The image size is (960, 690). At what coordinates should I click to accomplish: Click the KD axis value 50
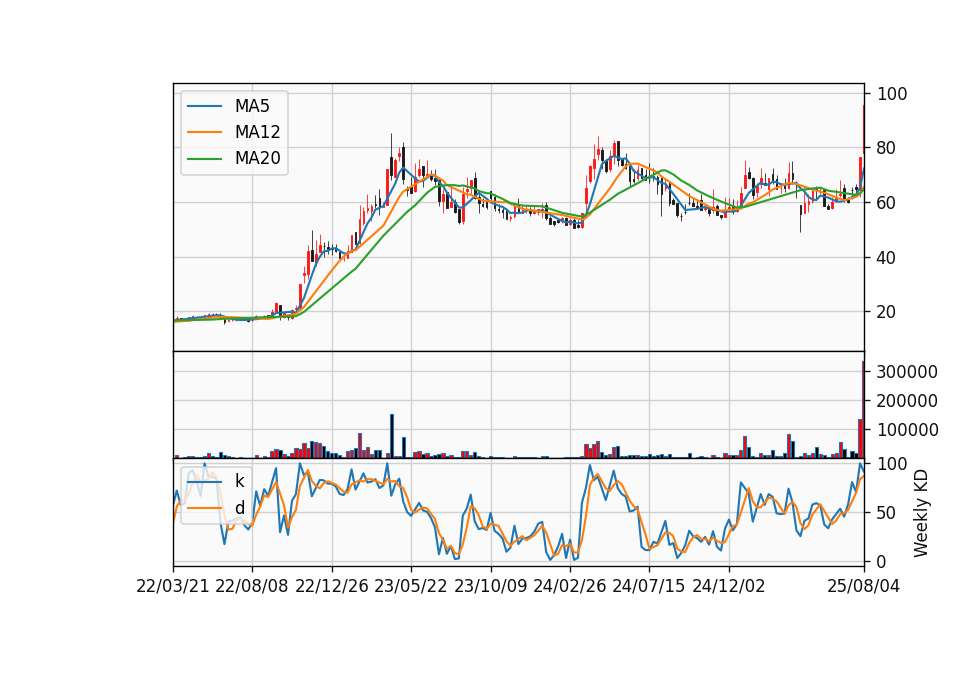pyautogui.click(x=887, y=513)
